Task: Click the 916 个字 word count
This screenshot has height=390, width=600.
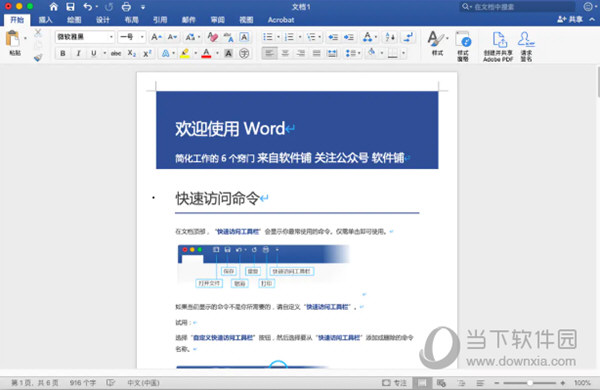Action: (83, 383)
